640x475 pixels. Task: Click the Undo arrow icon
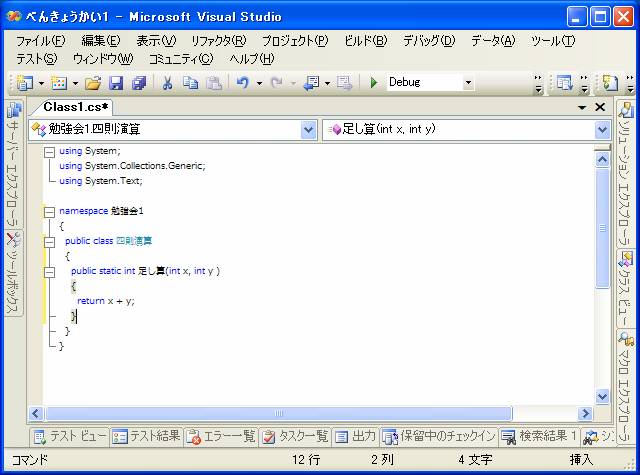(x=242, y=83)
